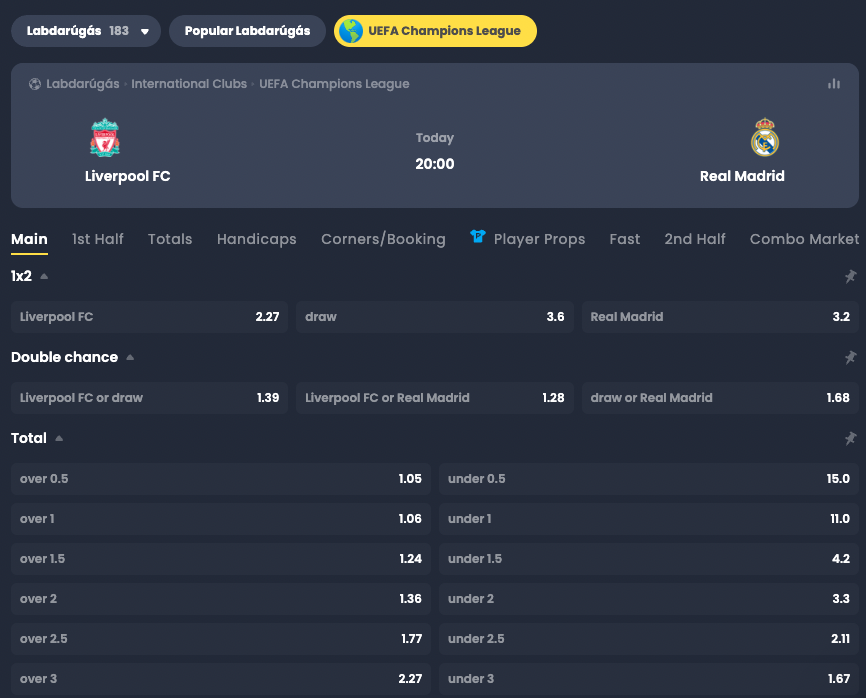Switch to the Player Props tab
This screenshot has height=698, width=866.
click(x=539, y=239)
